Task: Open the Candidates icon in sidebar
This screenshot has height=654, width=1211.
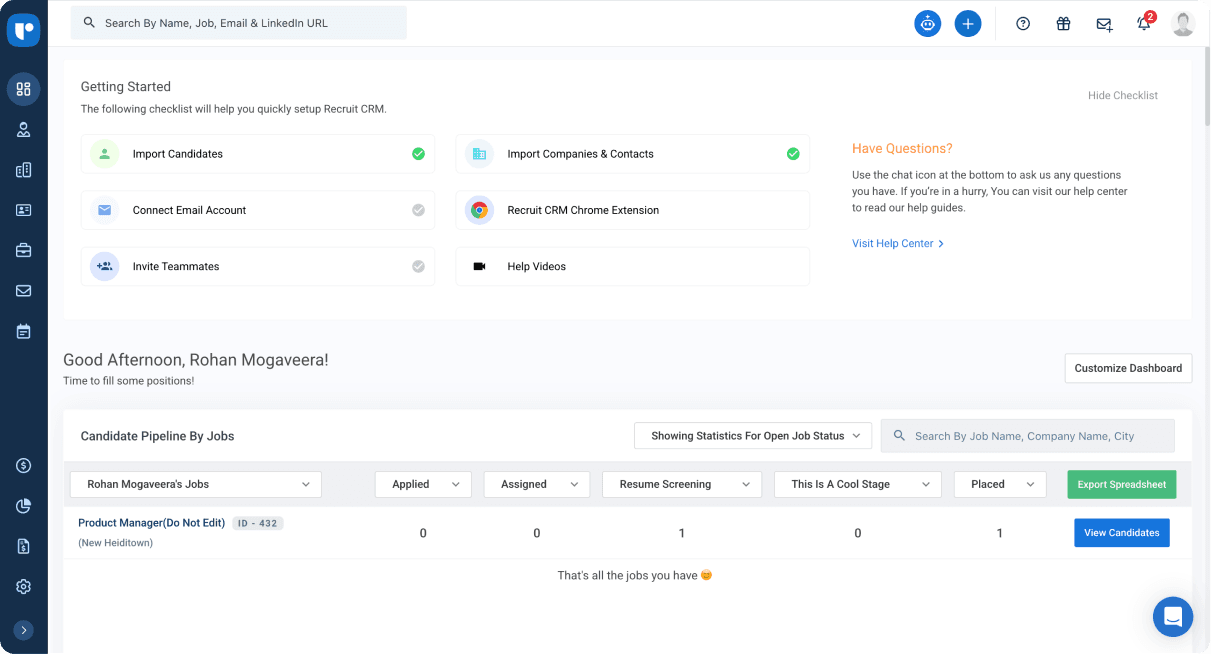Action: click(23, 130)
